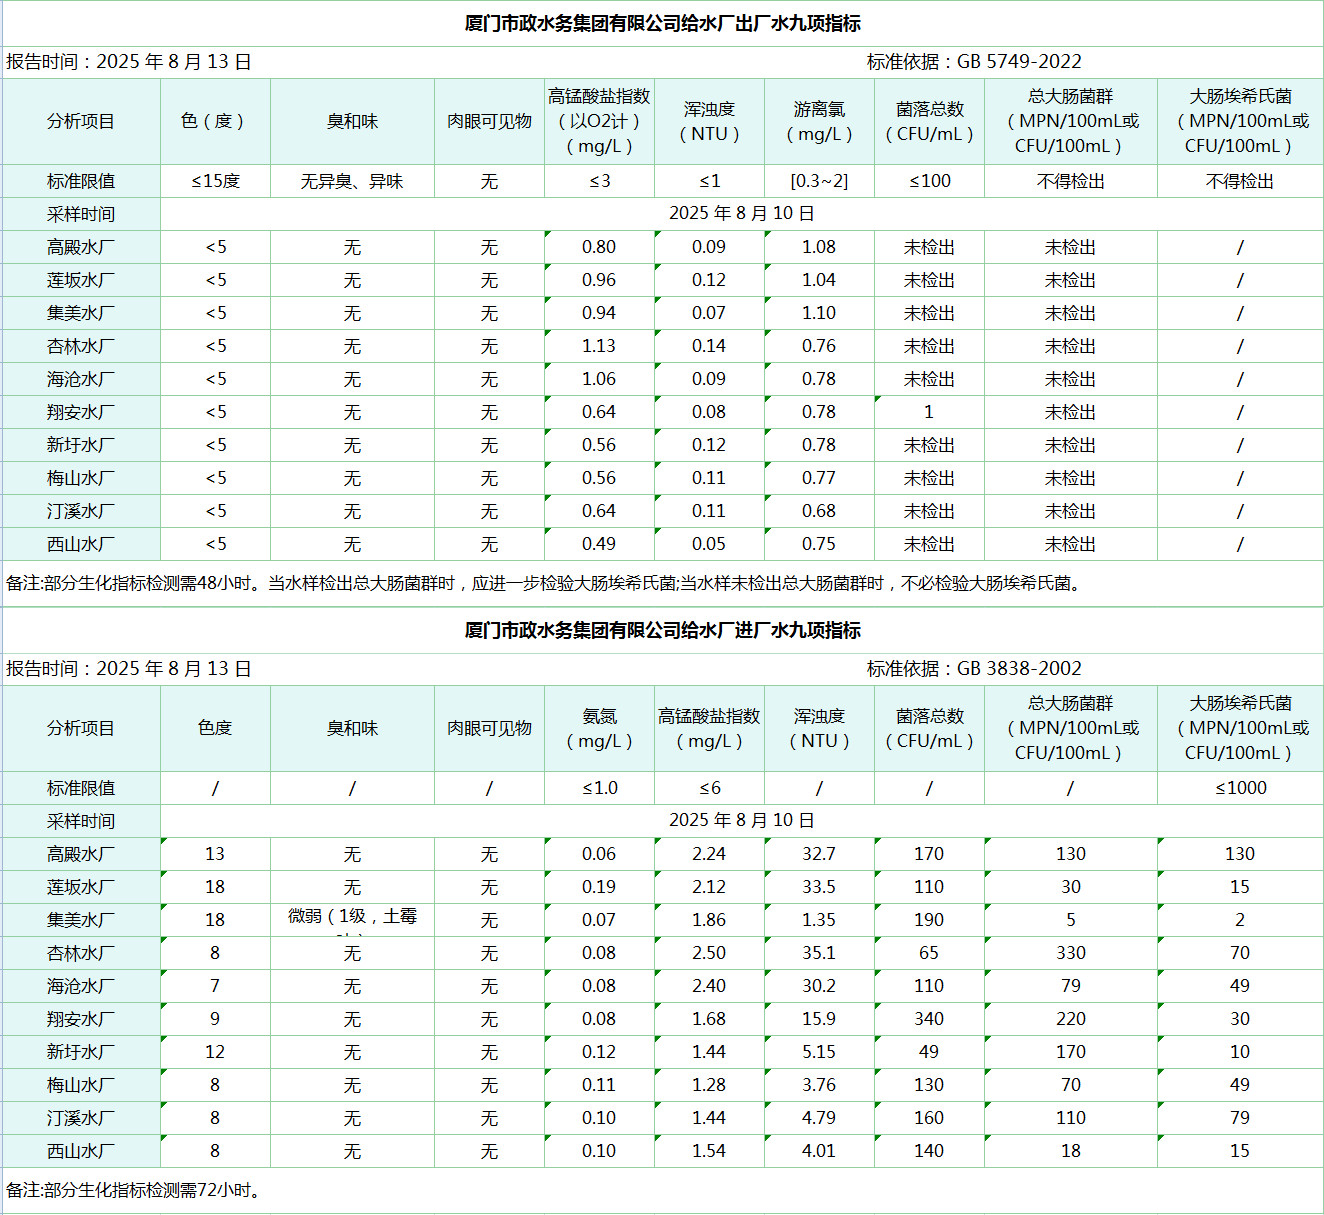1324x1215 pixels.
Task: Click 高锰酸盐指数（以O2计） header in outgoing table
Action: pos(599,121)
